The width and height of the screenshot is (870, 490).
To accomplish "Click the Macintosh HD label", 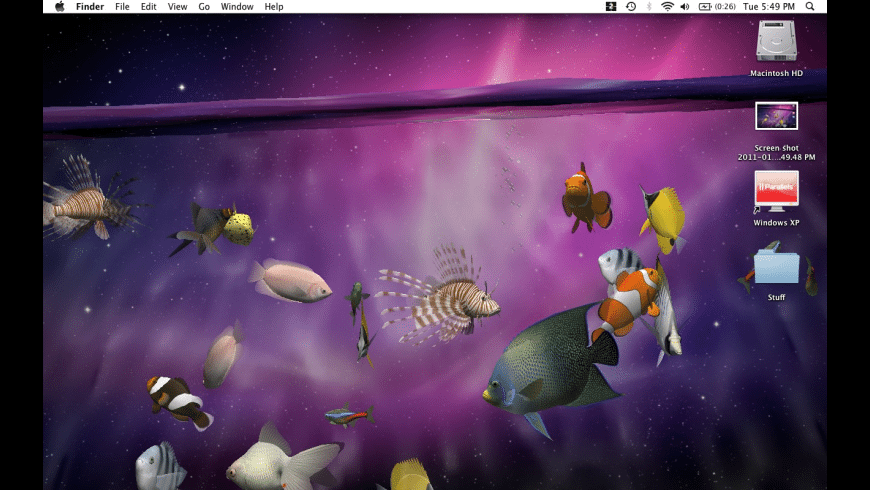I will click(x=776, y=73).
